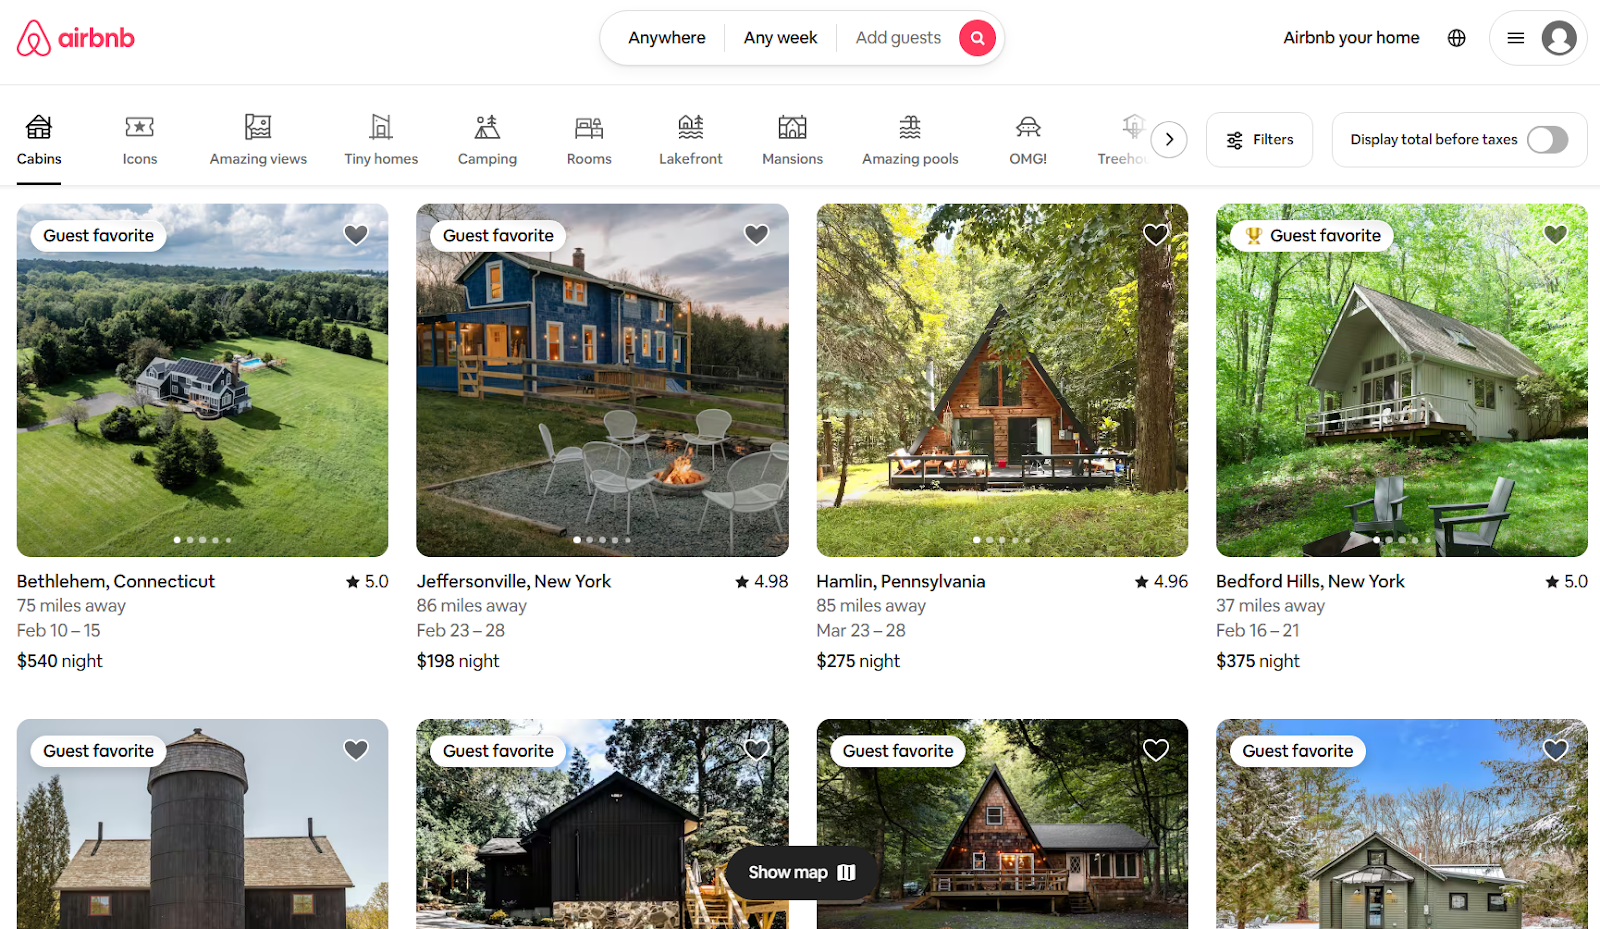Open the Add guests selector
The image size is (1600, 929).
pyautogui.click(x=897, y=37)
